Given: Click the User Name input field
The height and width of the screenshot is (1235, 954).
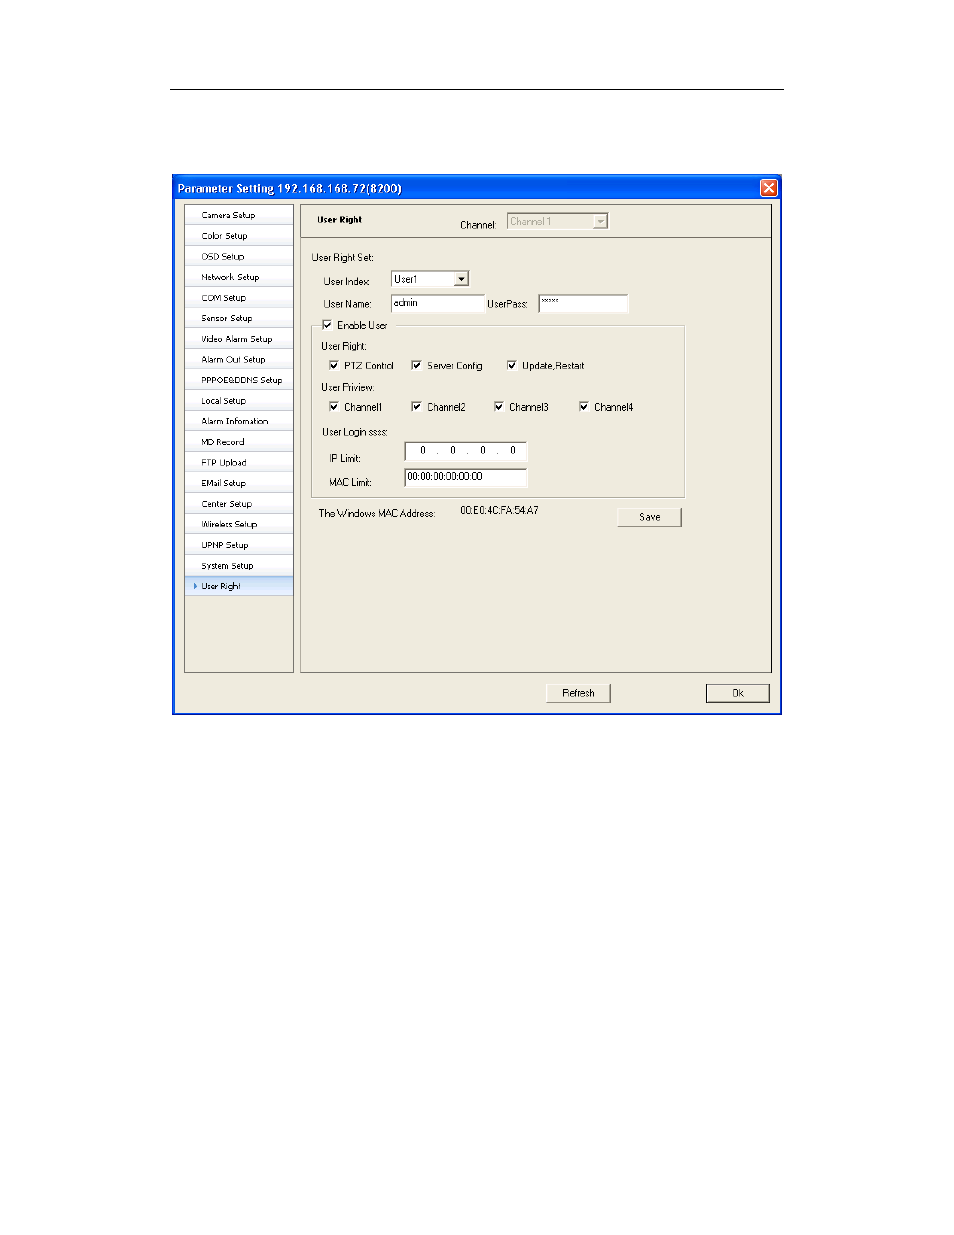Looking at the screenshot, I should 438,303.
